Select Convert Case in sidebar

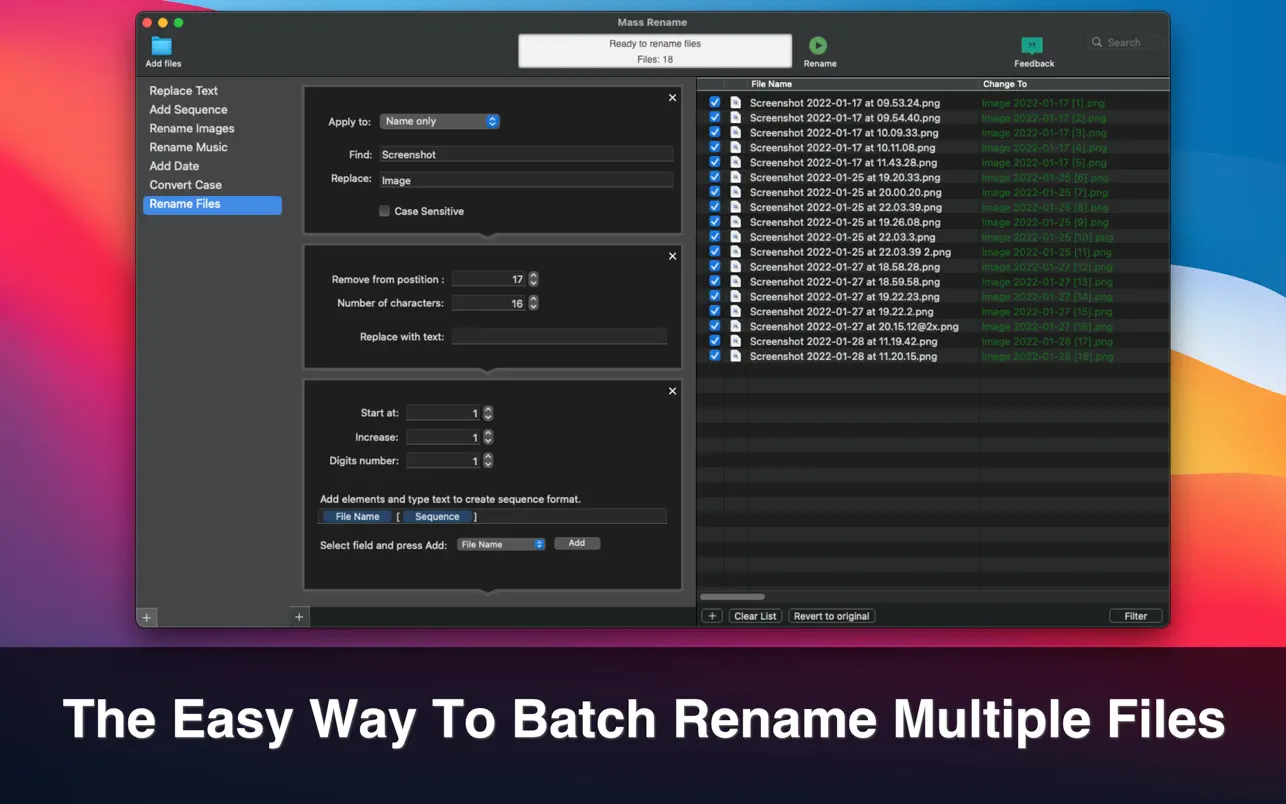click(x=212, y=185)
